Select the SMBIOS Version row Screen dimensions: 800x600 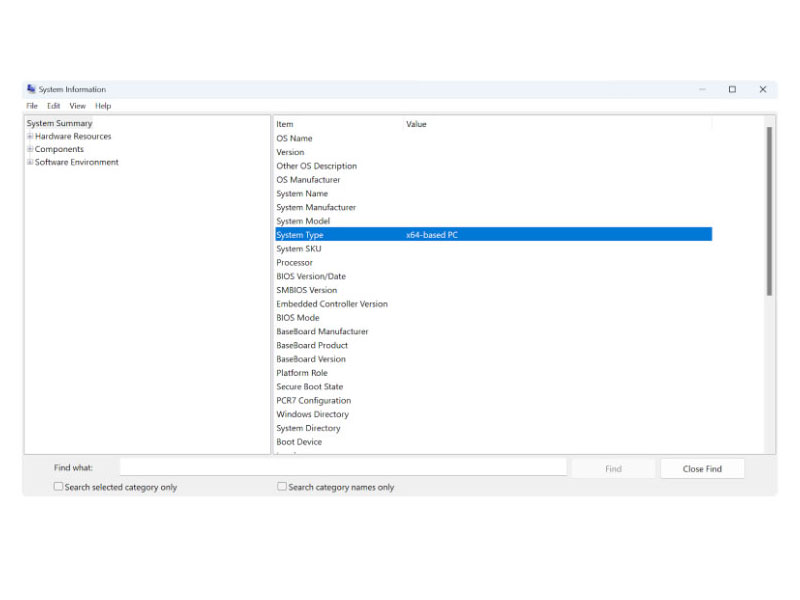click(x=493, y=290)
